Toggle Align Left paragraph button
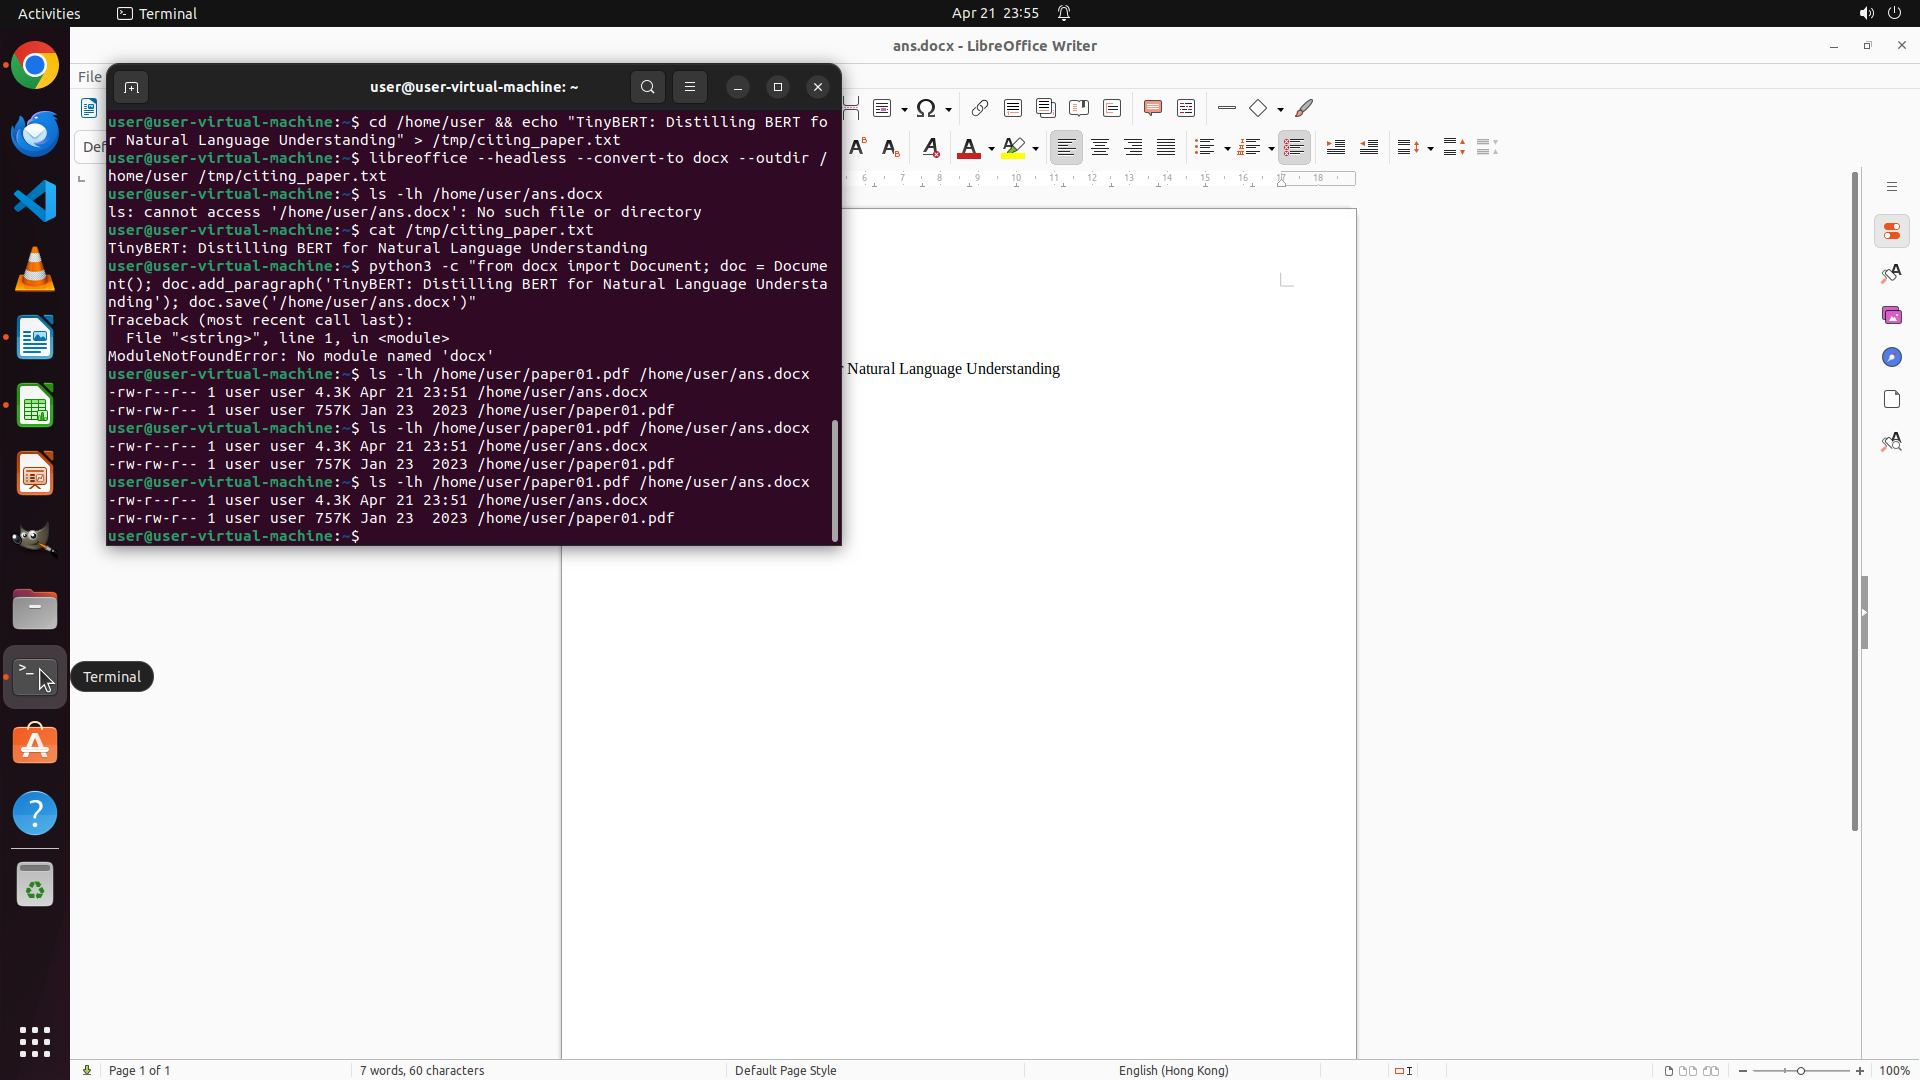1920x1080 pixels. 1066,148
